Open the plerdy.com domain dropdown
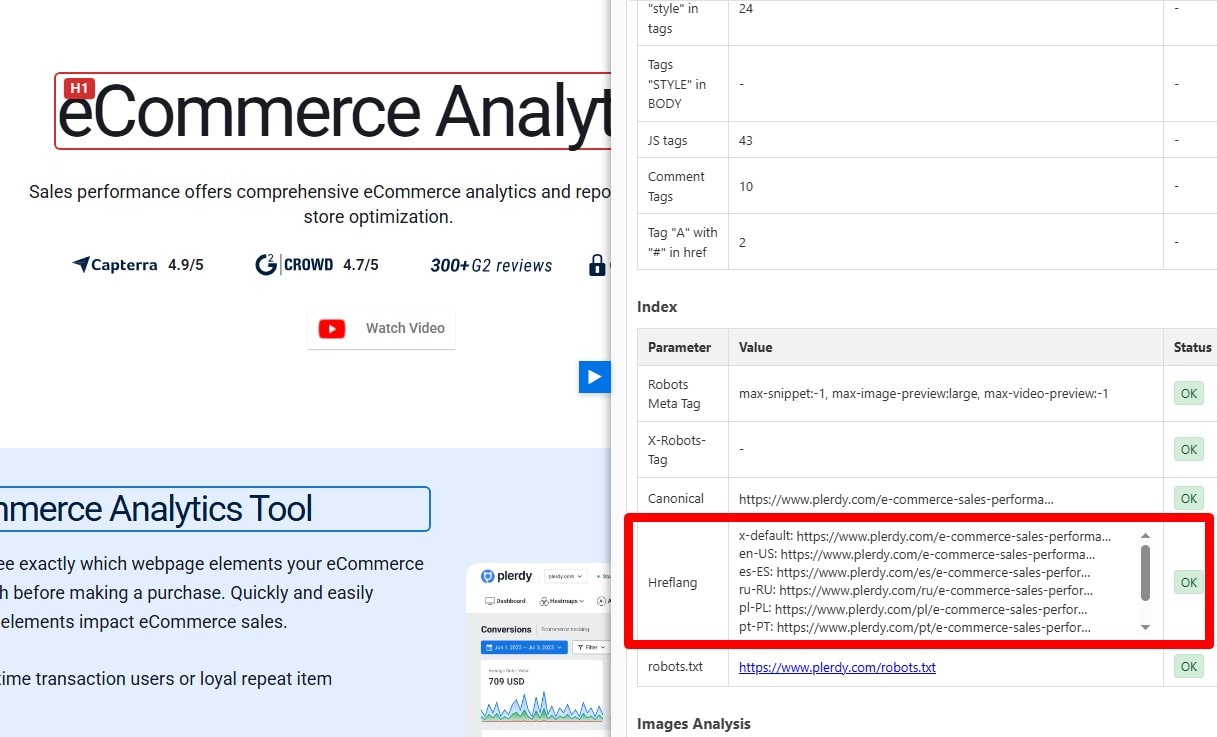This screenshot has height=737, width=1217. (566, 576)
